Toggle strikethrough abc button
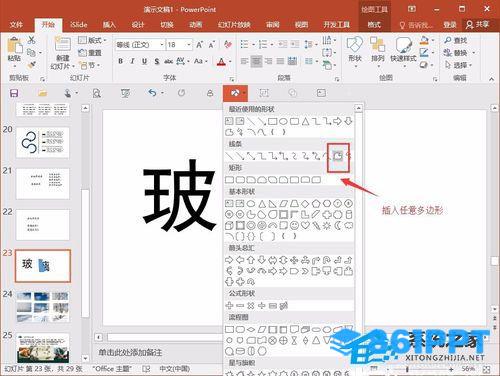The width and height of the screenshot is (500, 376). coord(168,61)
